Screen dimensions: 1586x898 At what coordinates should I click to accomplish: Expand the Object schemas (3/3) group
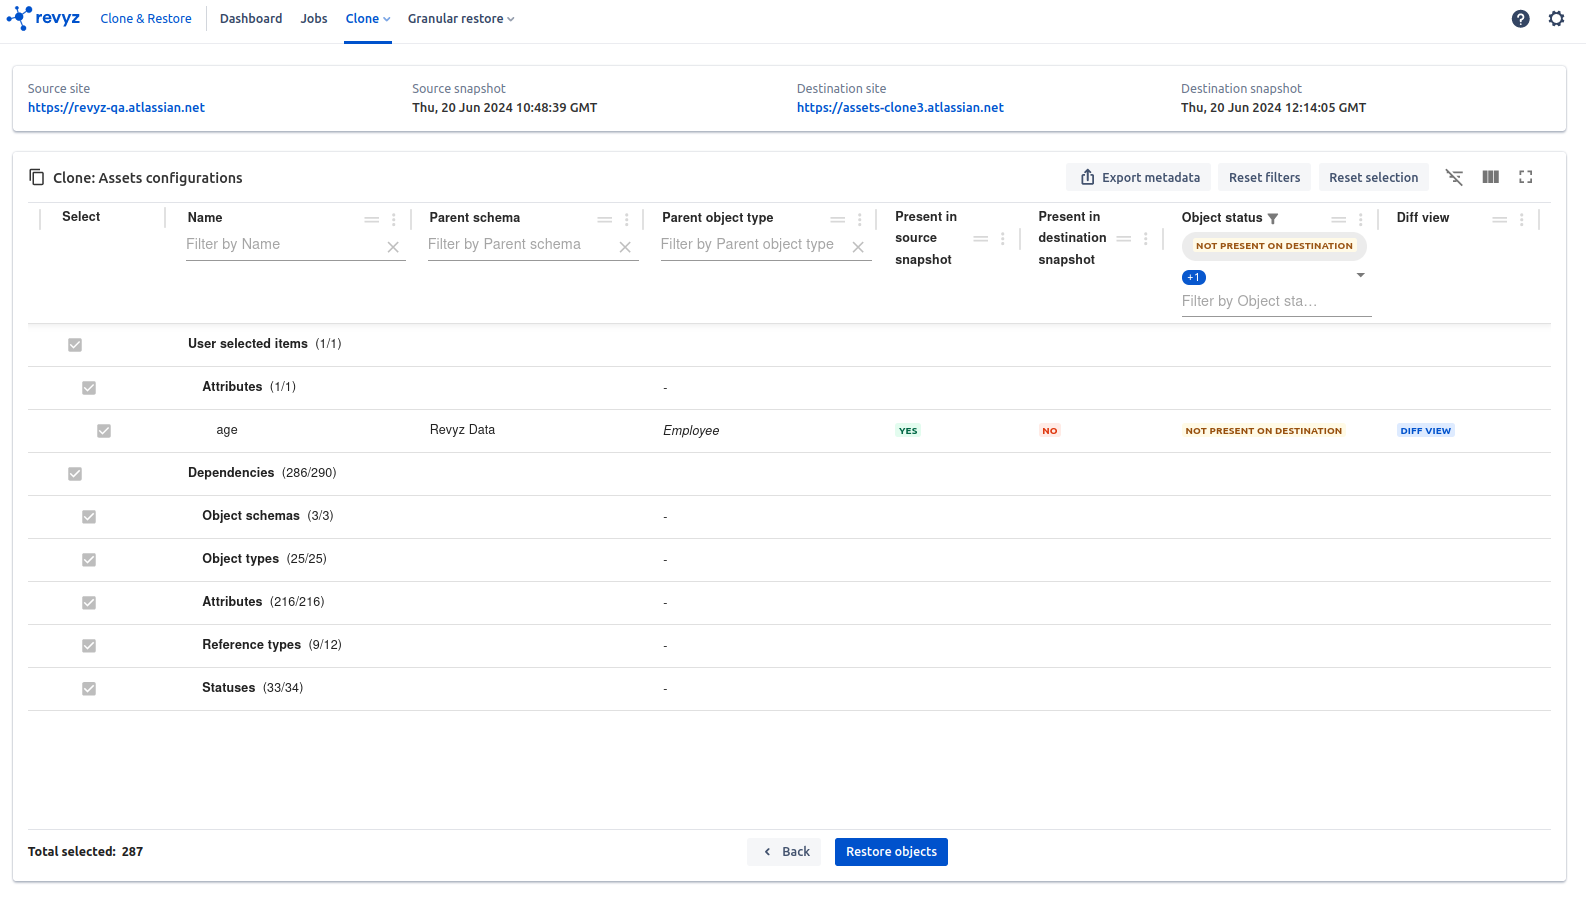pos(268,516)
